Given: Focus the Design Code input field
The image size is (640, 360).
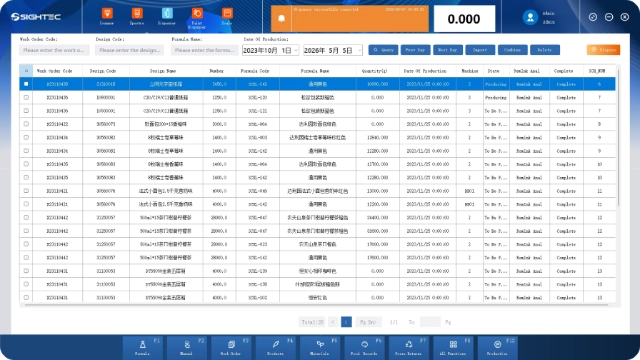Looking at the screenshot, I should (129, 50).
